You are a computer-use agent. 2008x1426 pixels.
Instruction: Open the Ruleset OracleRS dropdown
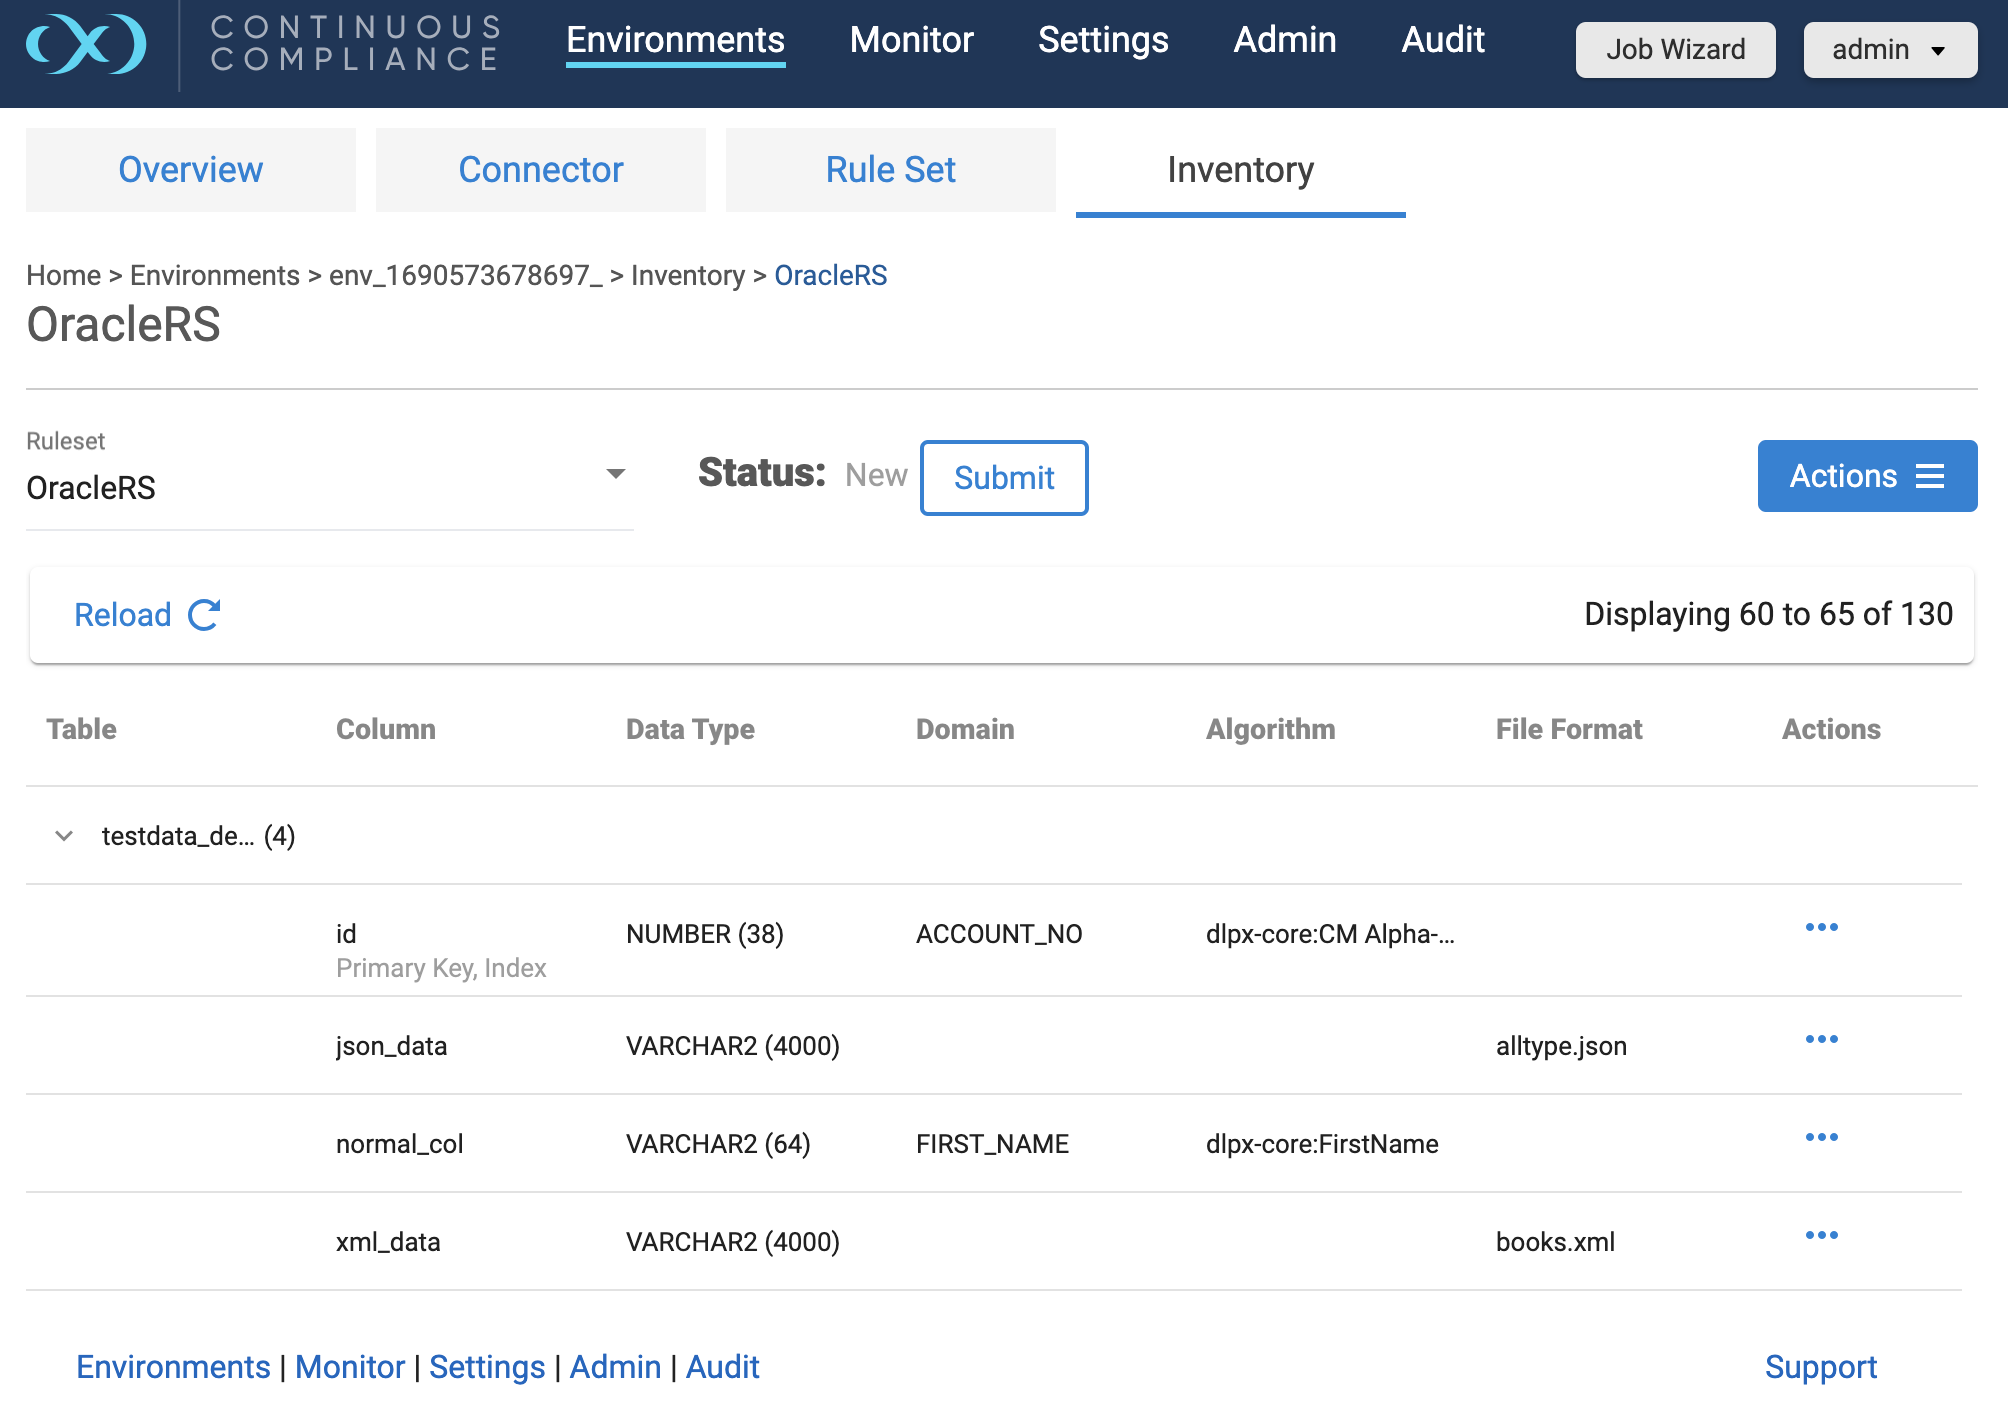(x=615, y=474)
